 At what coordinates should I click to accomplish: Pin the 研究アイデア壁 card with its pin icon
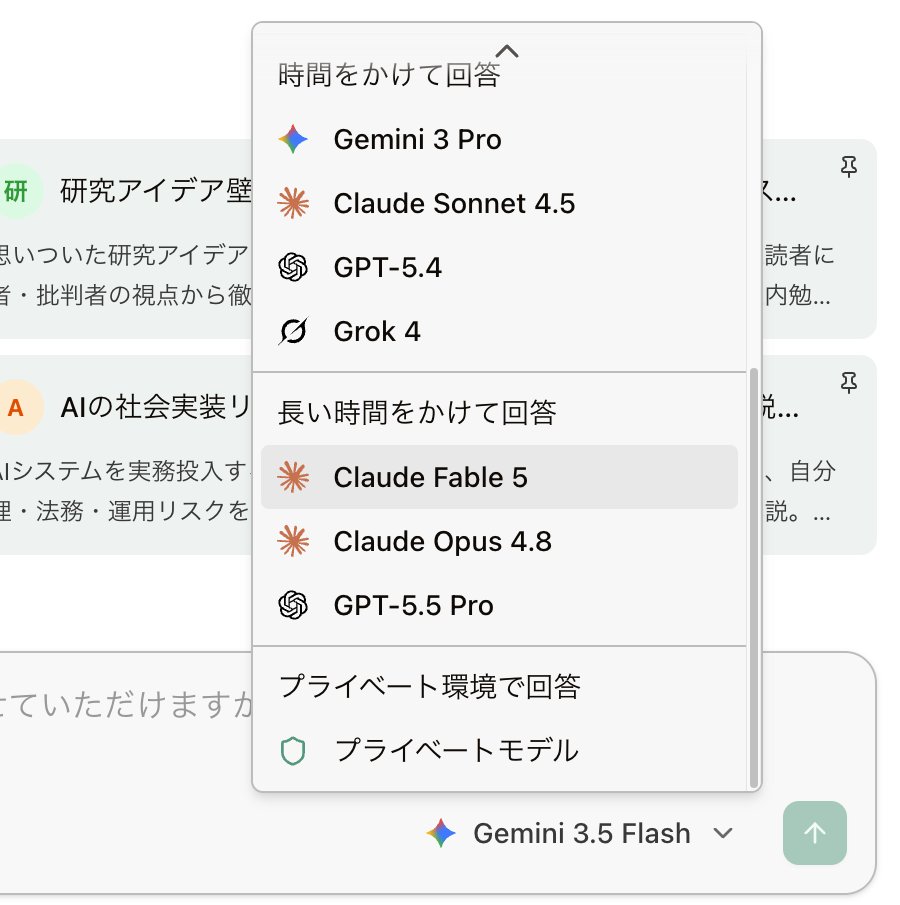pyautogui.click(x=849, y=167)
